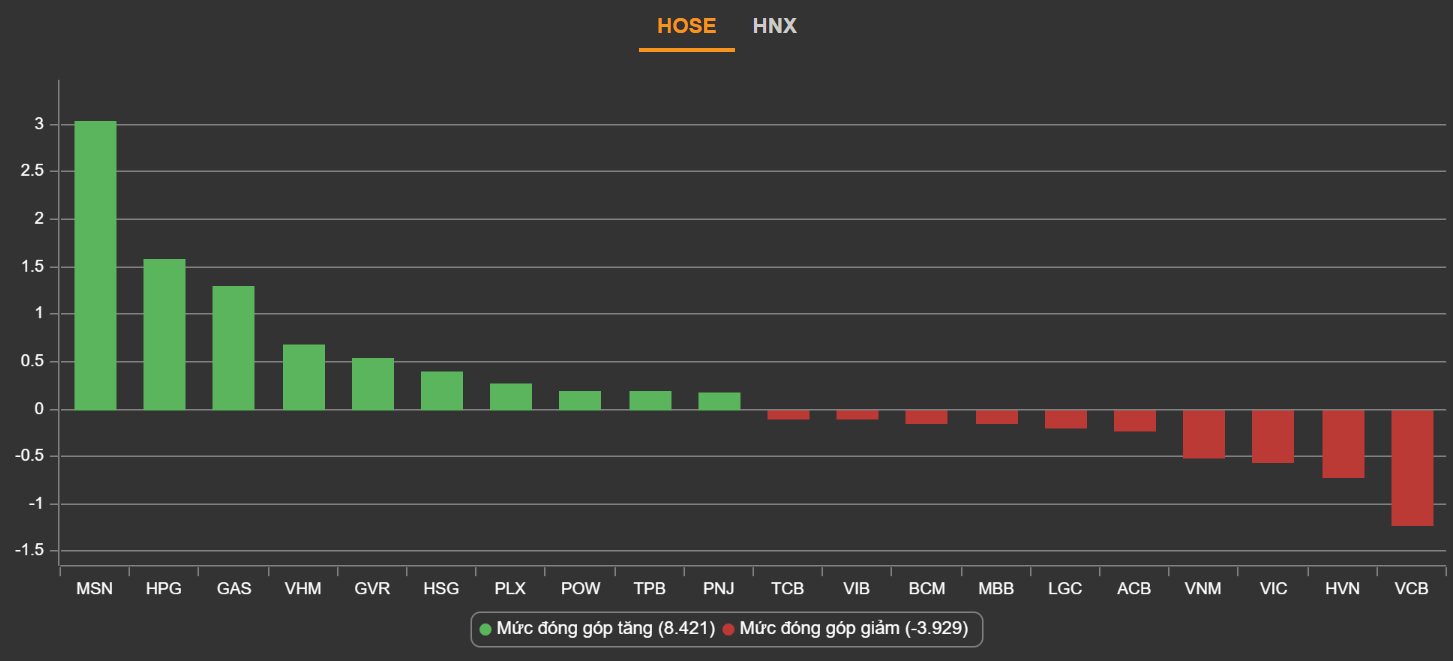Click the green legend dot
Image resolution: width=1453 pixels, height=661 pixels.
point(486,629)
